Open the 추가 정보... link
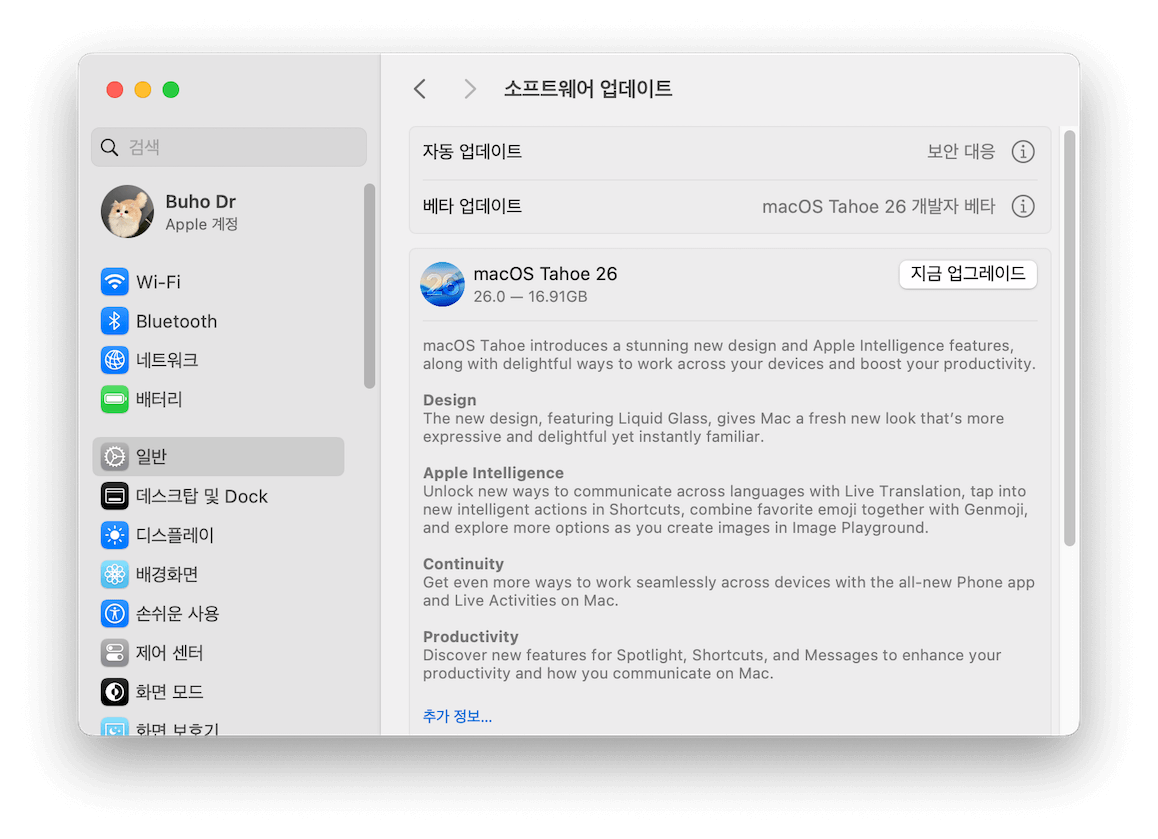 pos(457,716)
